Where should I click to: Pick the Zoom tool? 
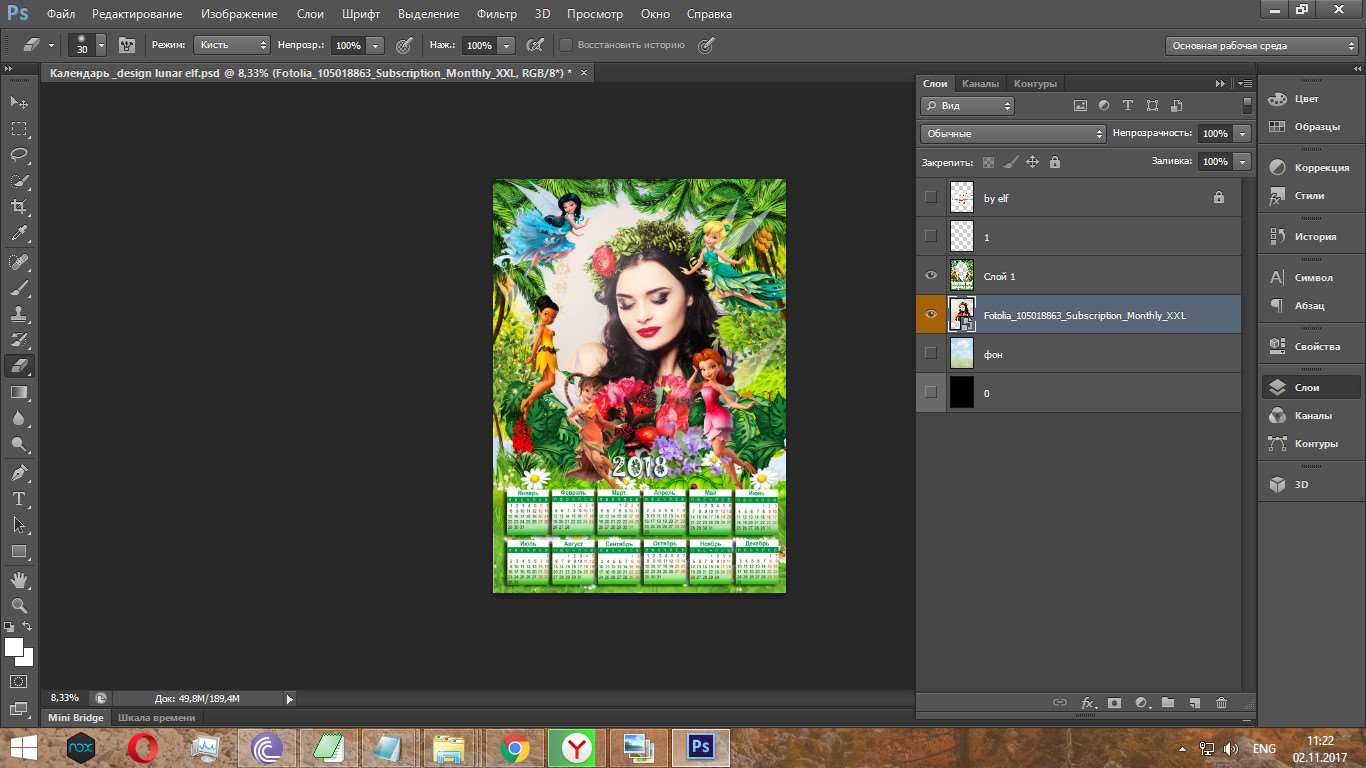tap(19, 606)
